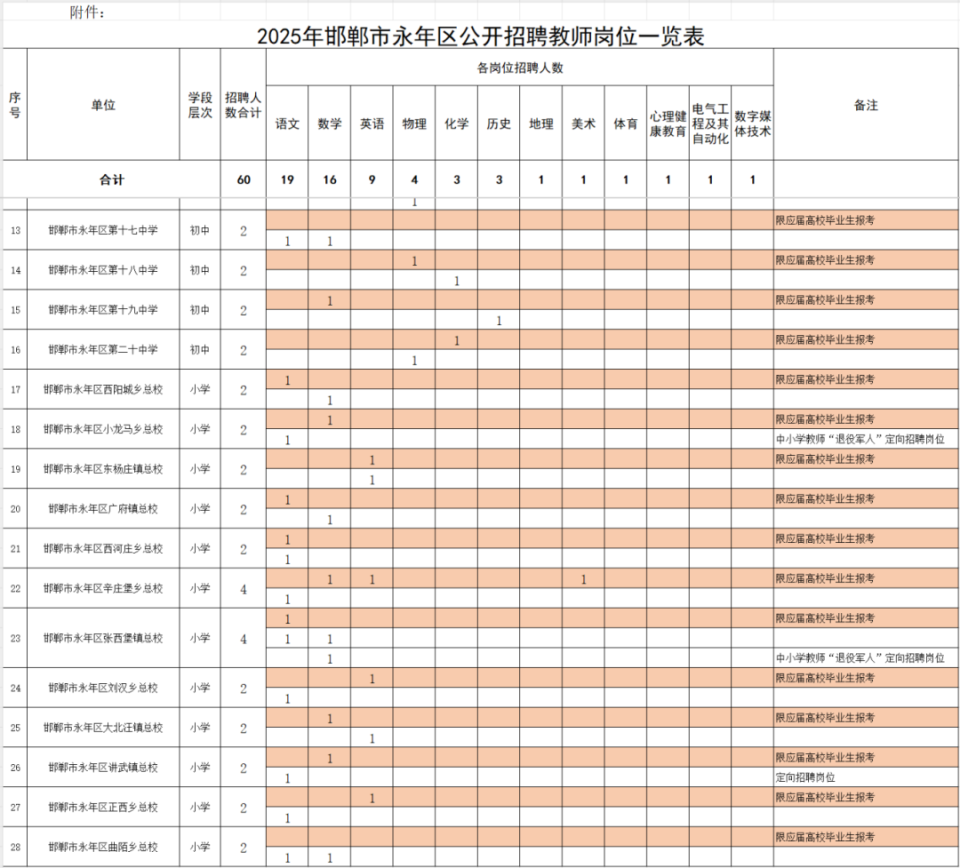The height and width of the screenshot is (868, 960).
Task: Select the 物理 total value 4
Action: click(414, 179)
